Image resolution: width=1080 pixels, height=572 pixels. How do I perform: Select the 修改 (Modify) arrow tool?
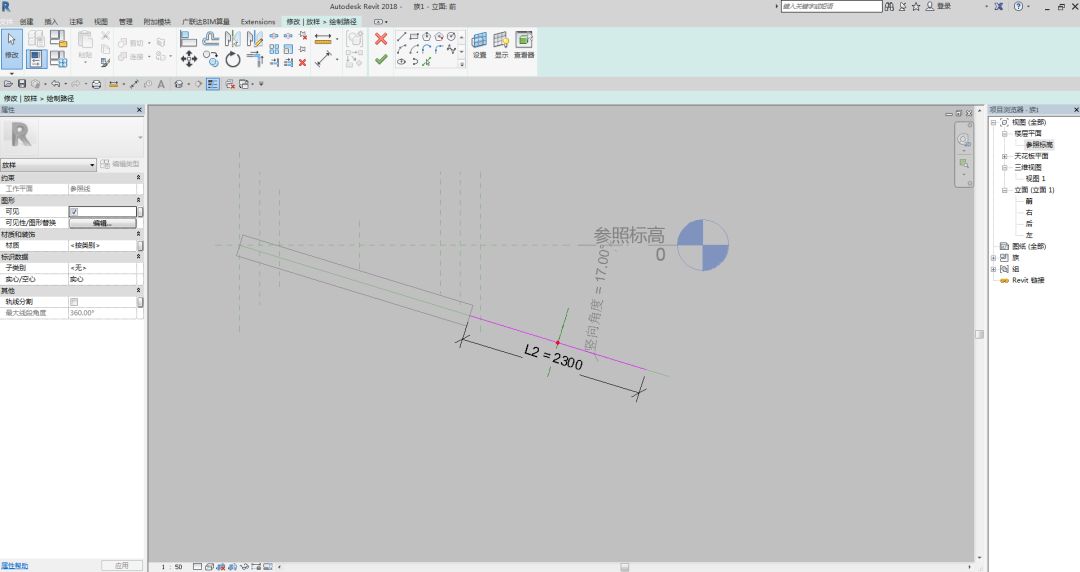pyautogui.click(x=12, y=47)
